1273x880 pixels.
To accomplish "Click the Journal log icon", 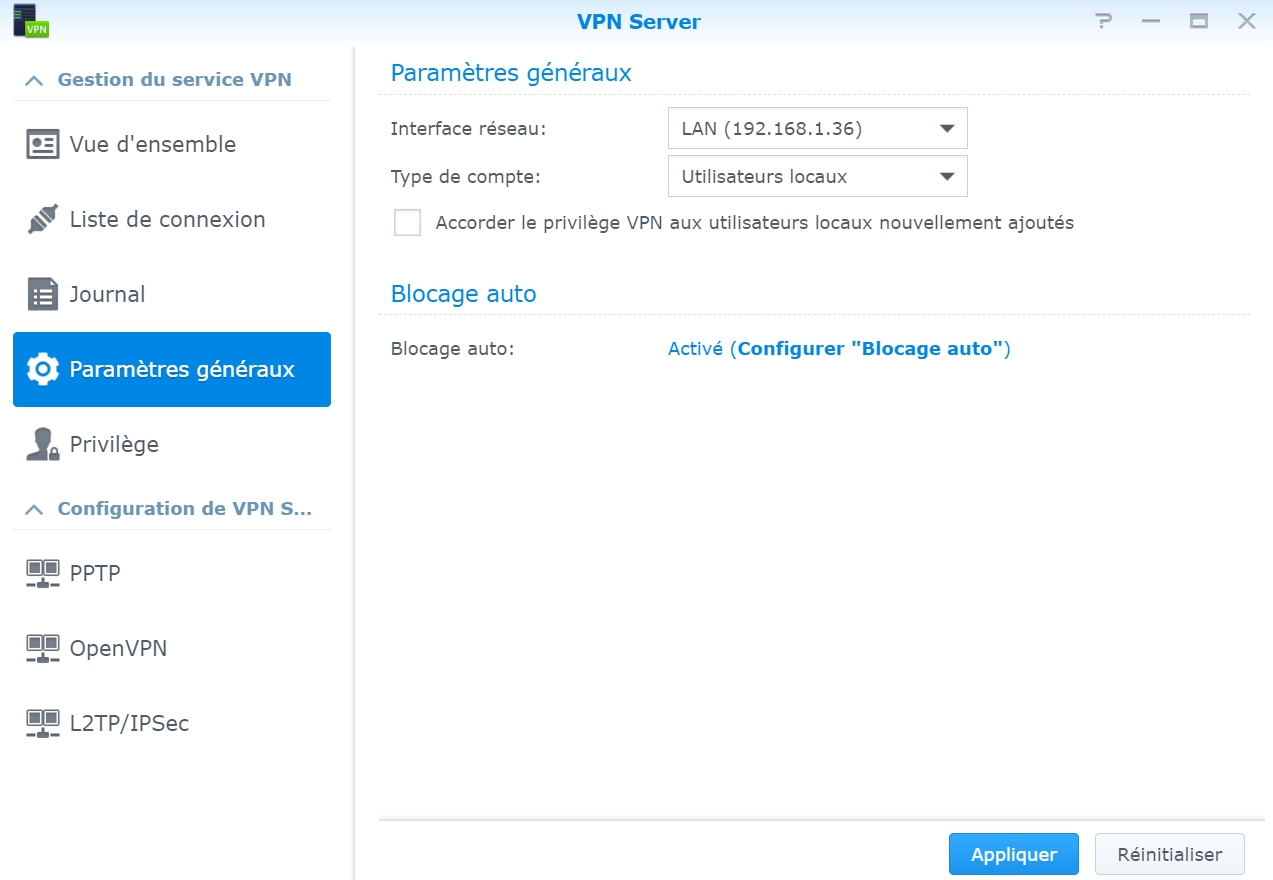I will click(42, 294).
